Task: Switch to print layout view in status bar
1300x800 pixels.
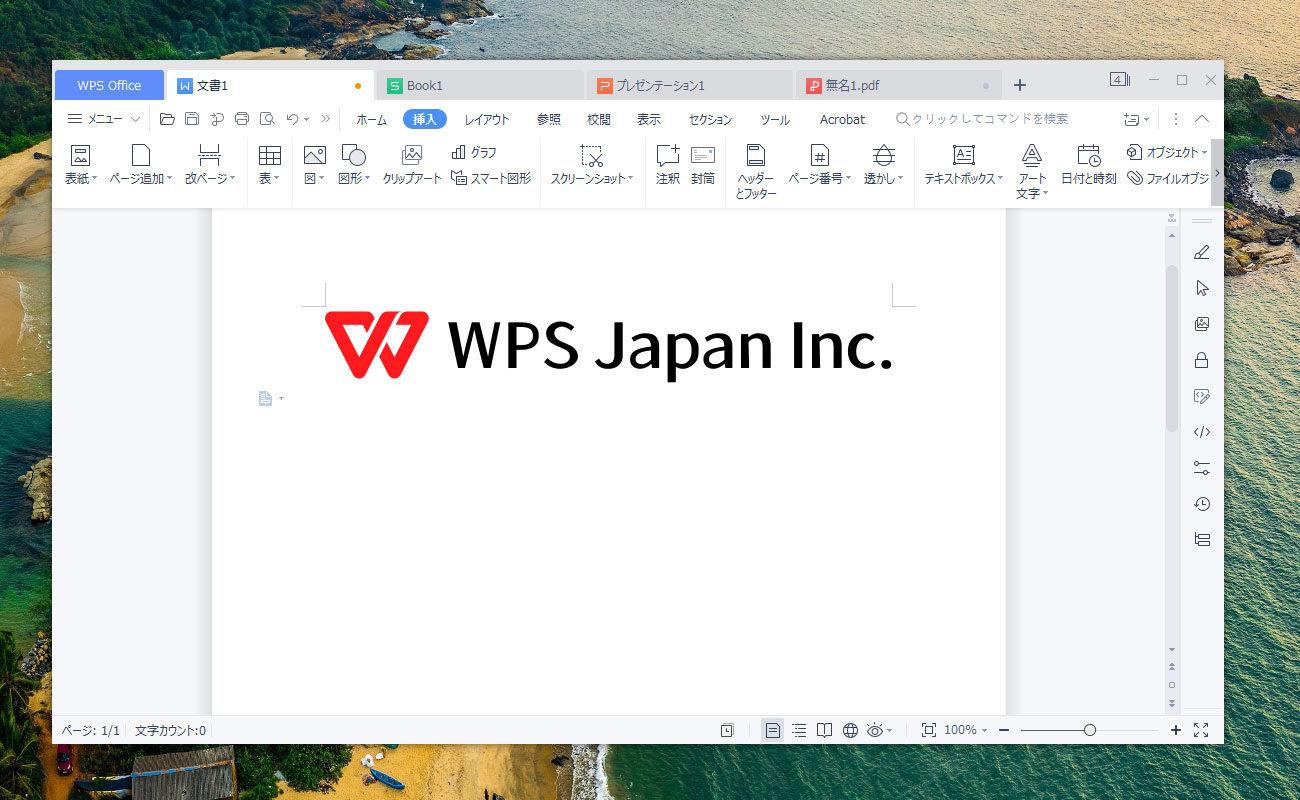Action: coord(773,730)
